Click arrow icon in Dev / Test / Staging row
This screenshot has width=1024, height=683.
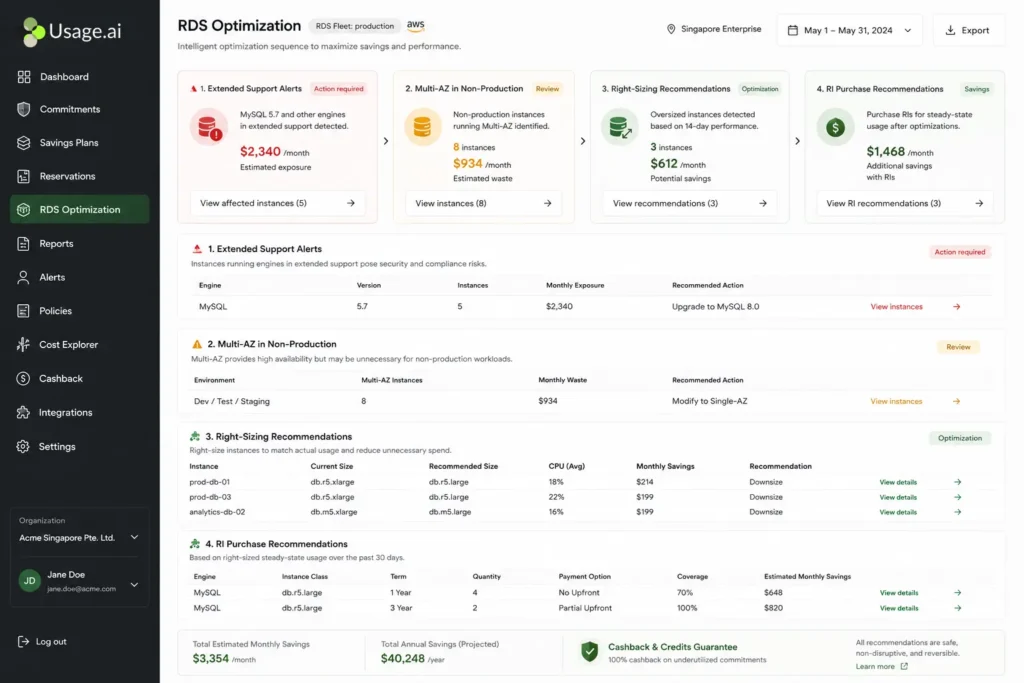pos(957,402)
